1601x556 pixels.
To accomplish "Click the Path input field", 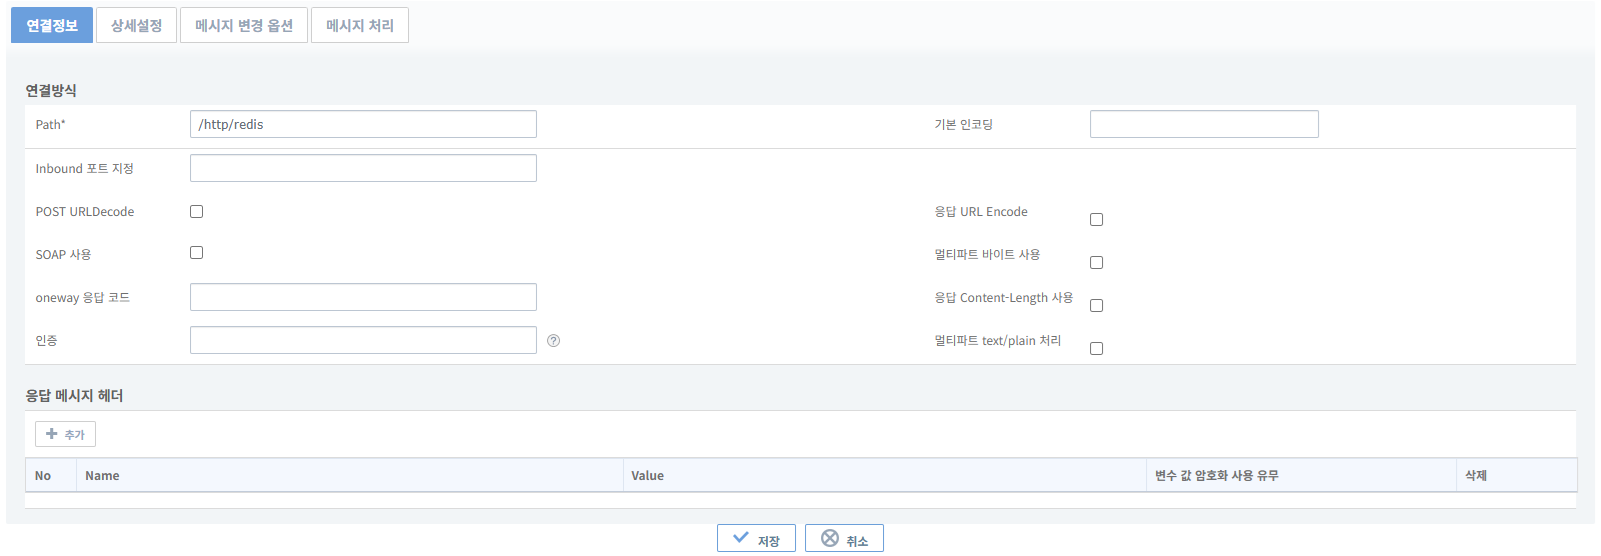I will tap(363, 124).
